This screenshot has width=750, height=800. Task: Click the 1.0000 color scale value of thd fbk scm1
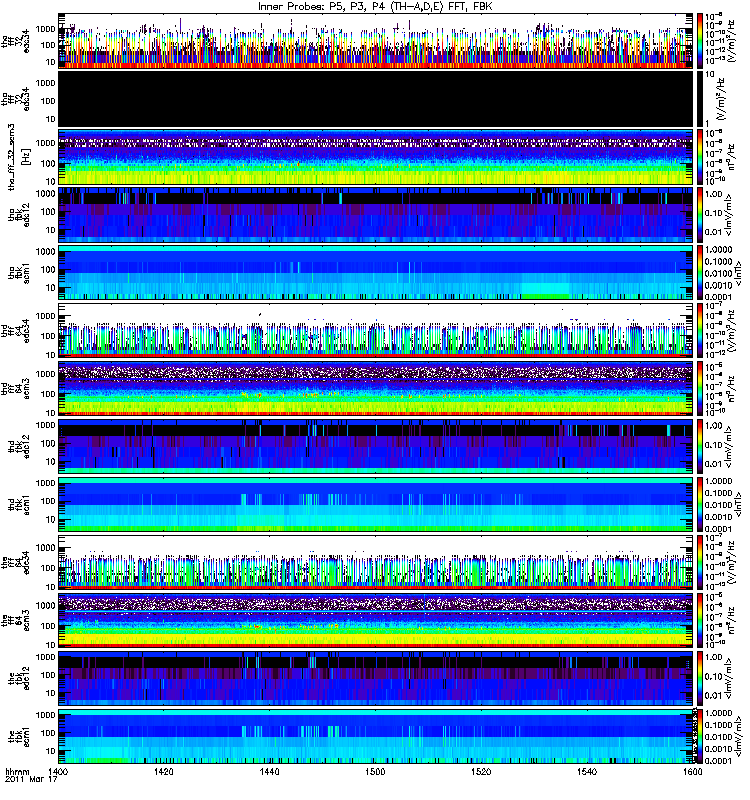(718, 481)
